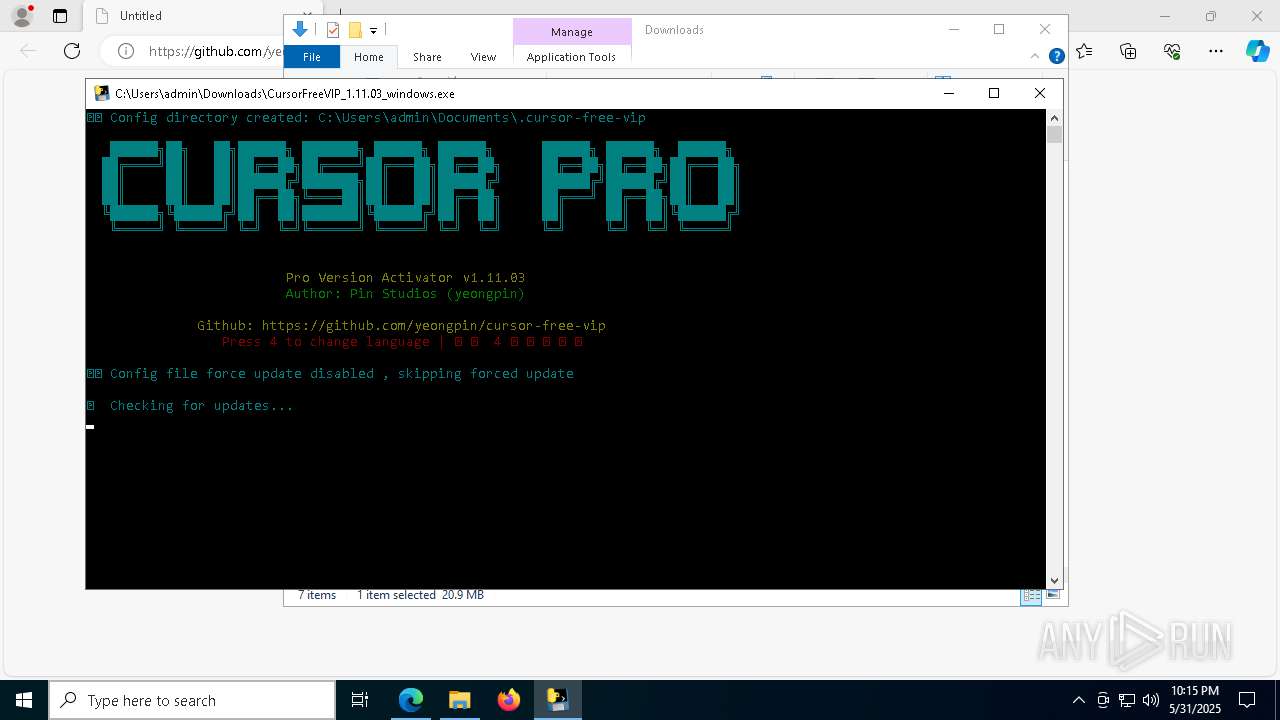This screenshot has width=1280, height=720.
Task: Click Explorer quick access down-arrow icon
Action: click(299, 30)
